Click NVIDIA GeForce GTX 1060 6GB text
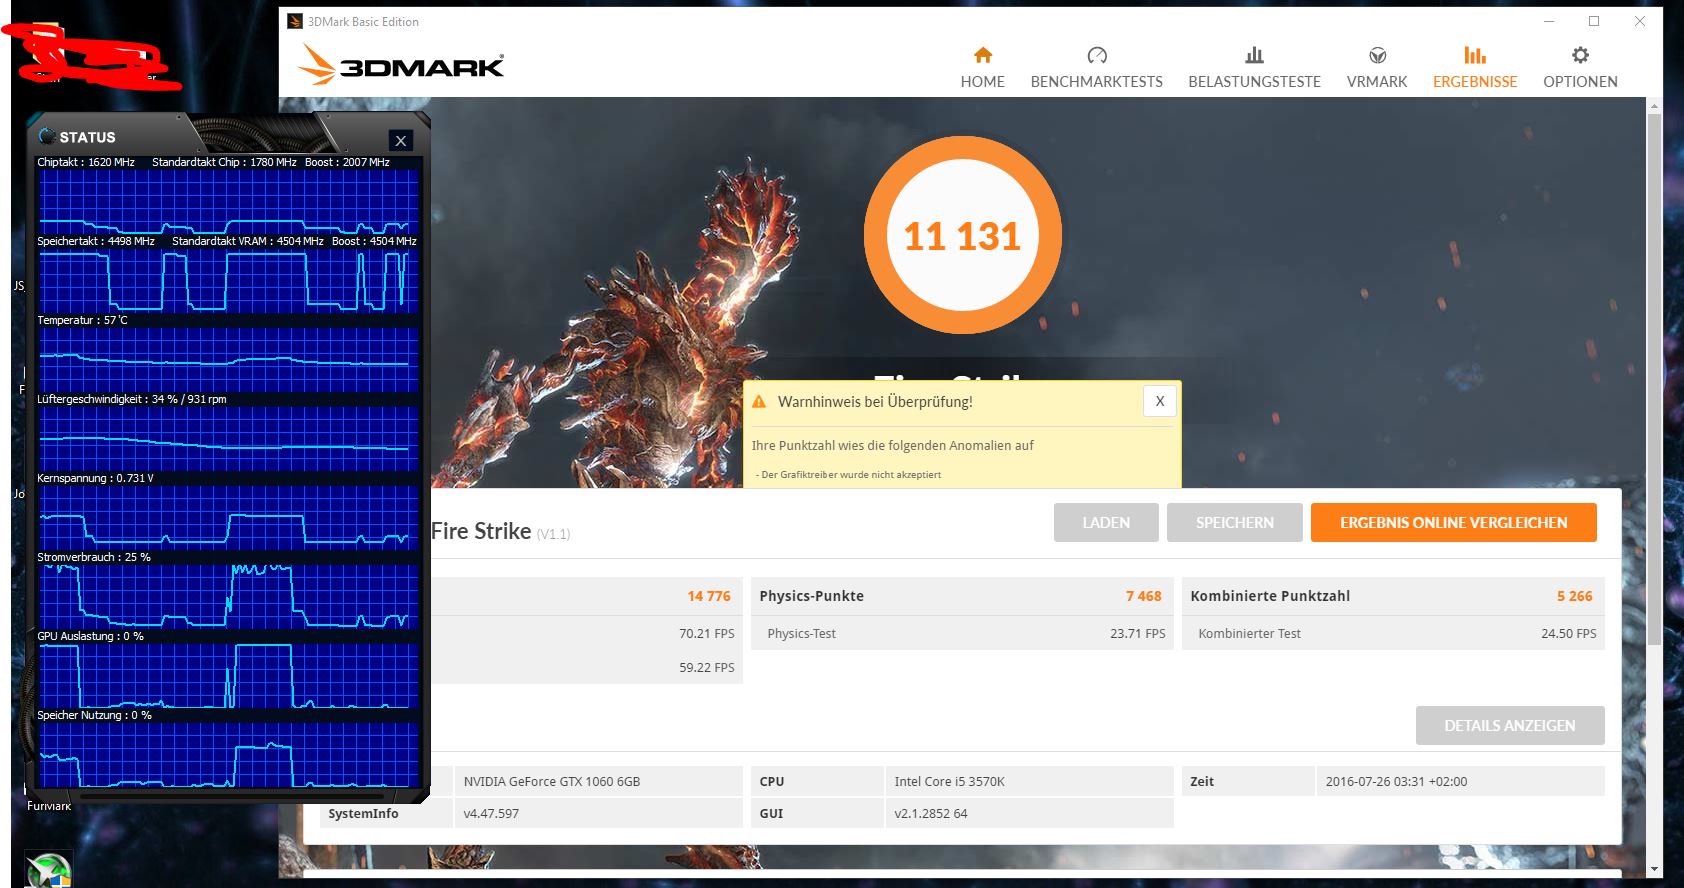 tap(551, 781)
